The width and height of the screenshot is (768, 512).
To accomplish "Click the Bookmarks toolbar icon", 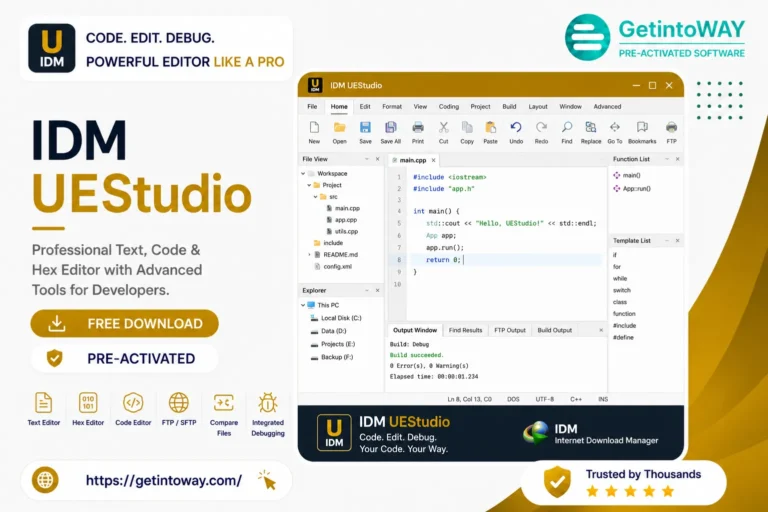I will tap(642, 127).
